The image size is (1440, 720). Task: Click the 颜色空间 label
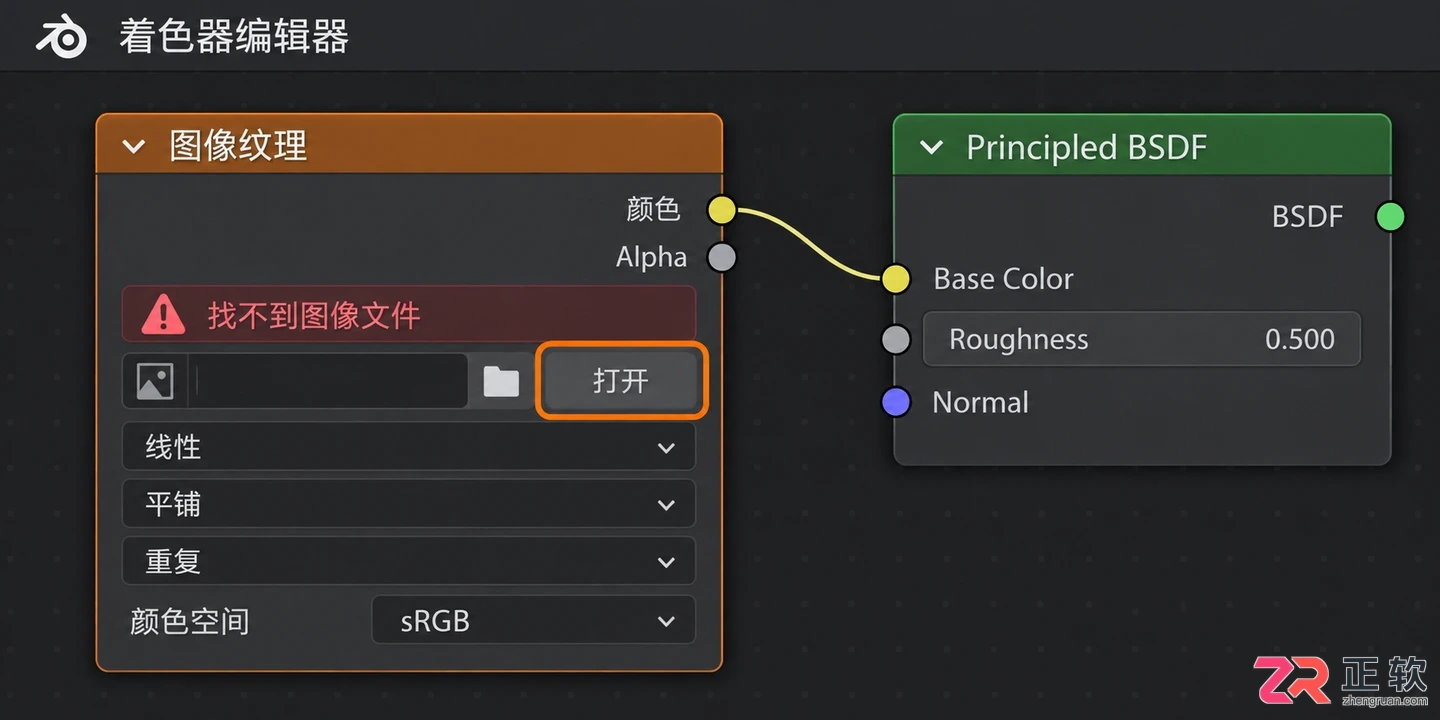[x=189, y=622]
